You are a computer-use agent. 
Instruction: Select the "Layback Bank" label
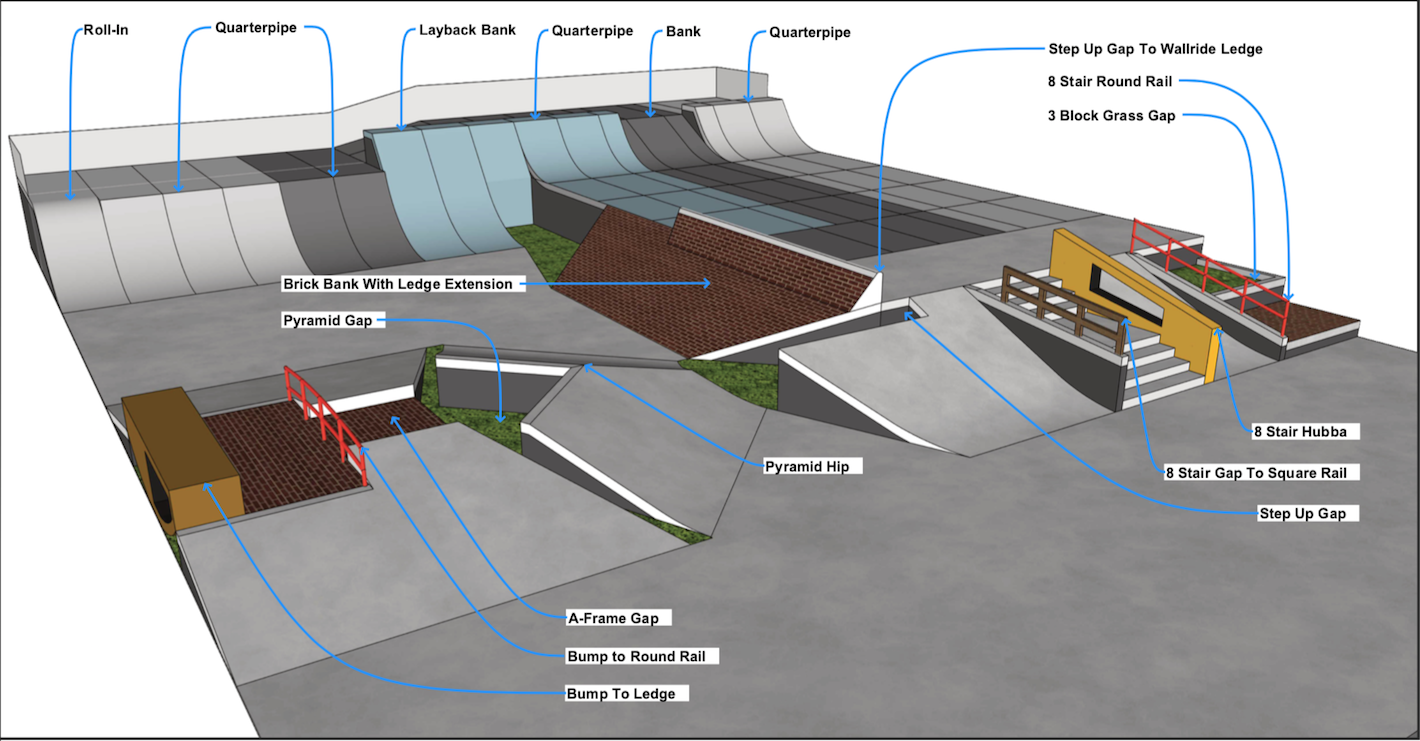click(467, 30)
